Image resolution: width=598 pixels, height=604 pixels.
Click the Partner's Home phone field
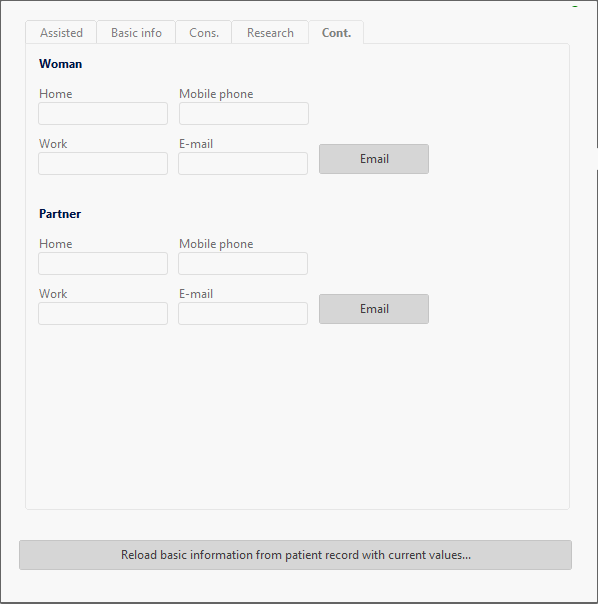click(103, 263)
